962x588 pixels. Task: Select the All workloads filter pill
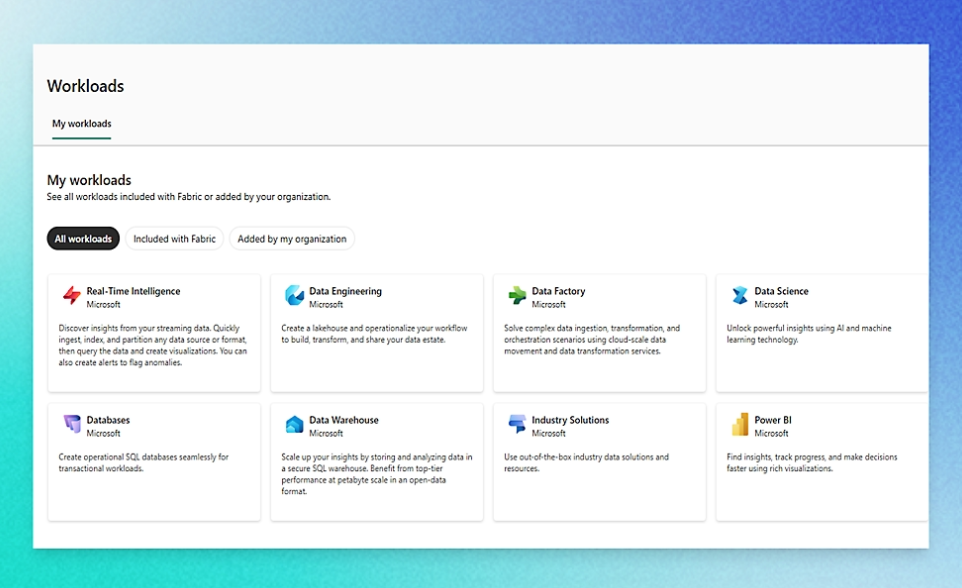83,239
